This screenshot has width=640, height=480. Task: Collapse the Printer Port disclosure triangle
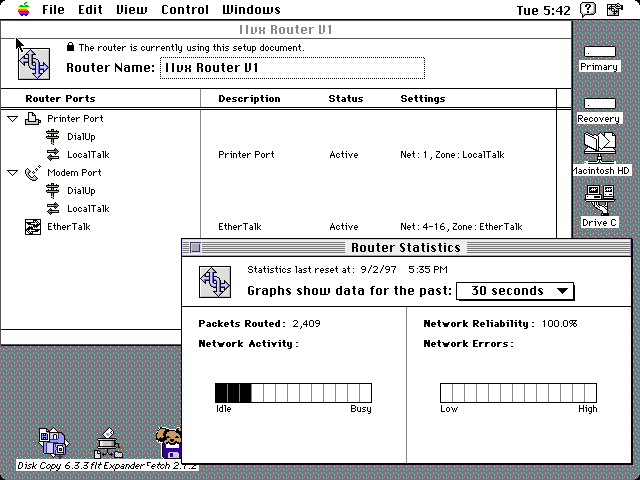click(x=13, y=119)
